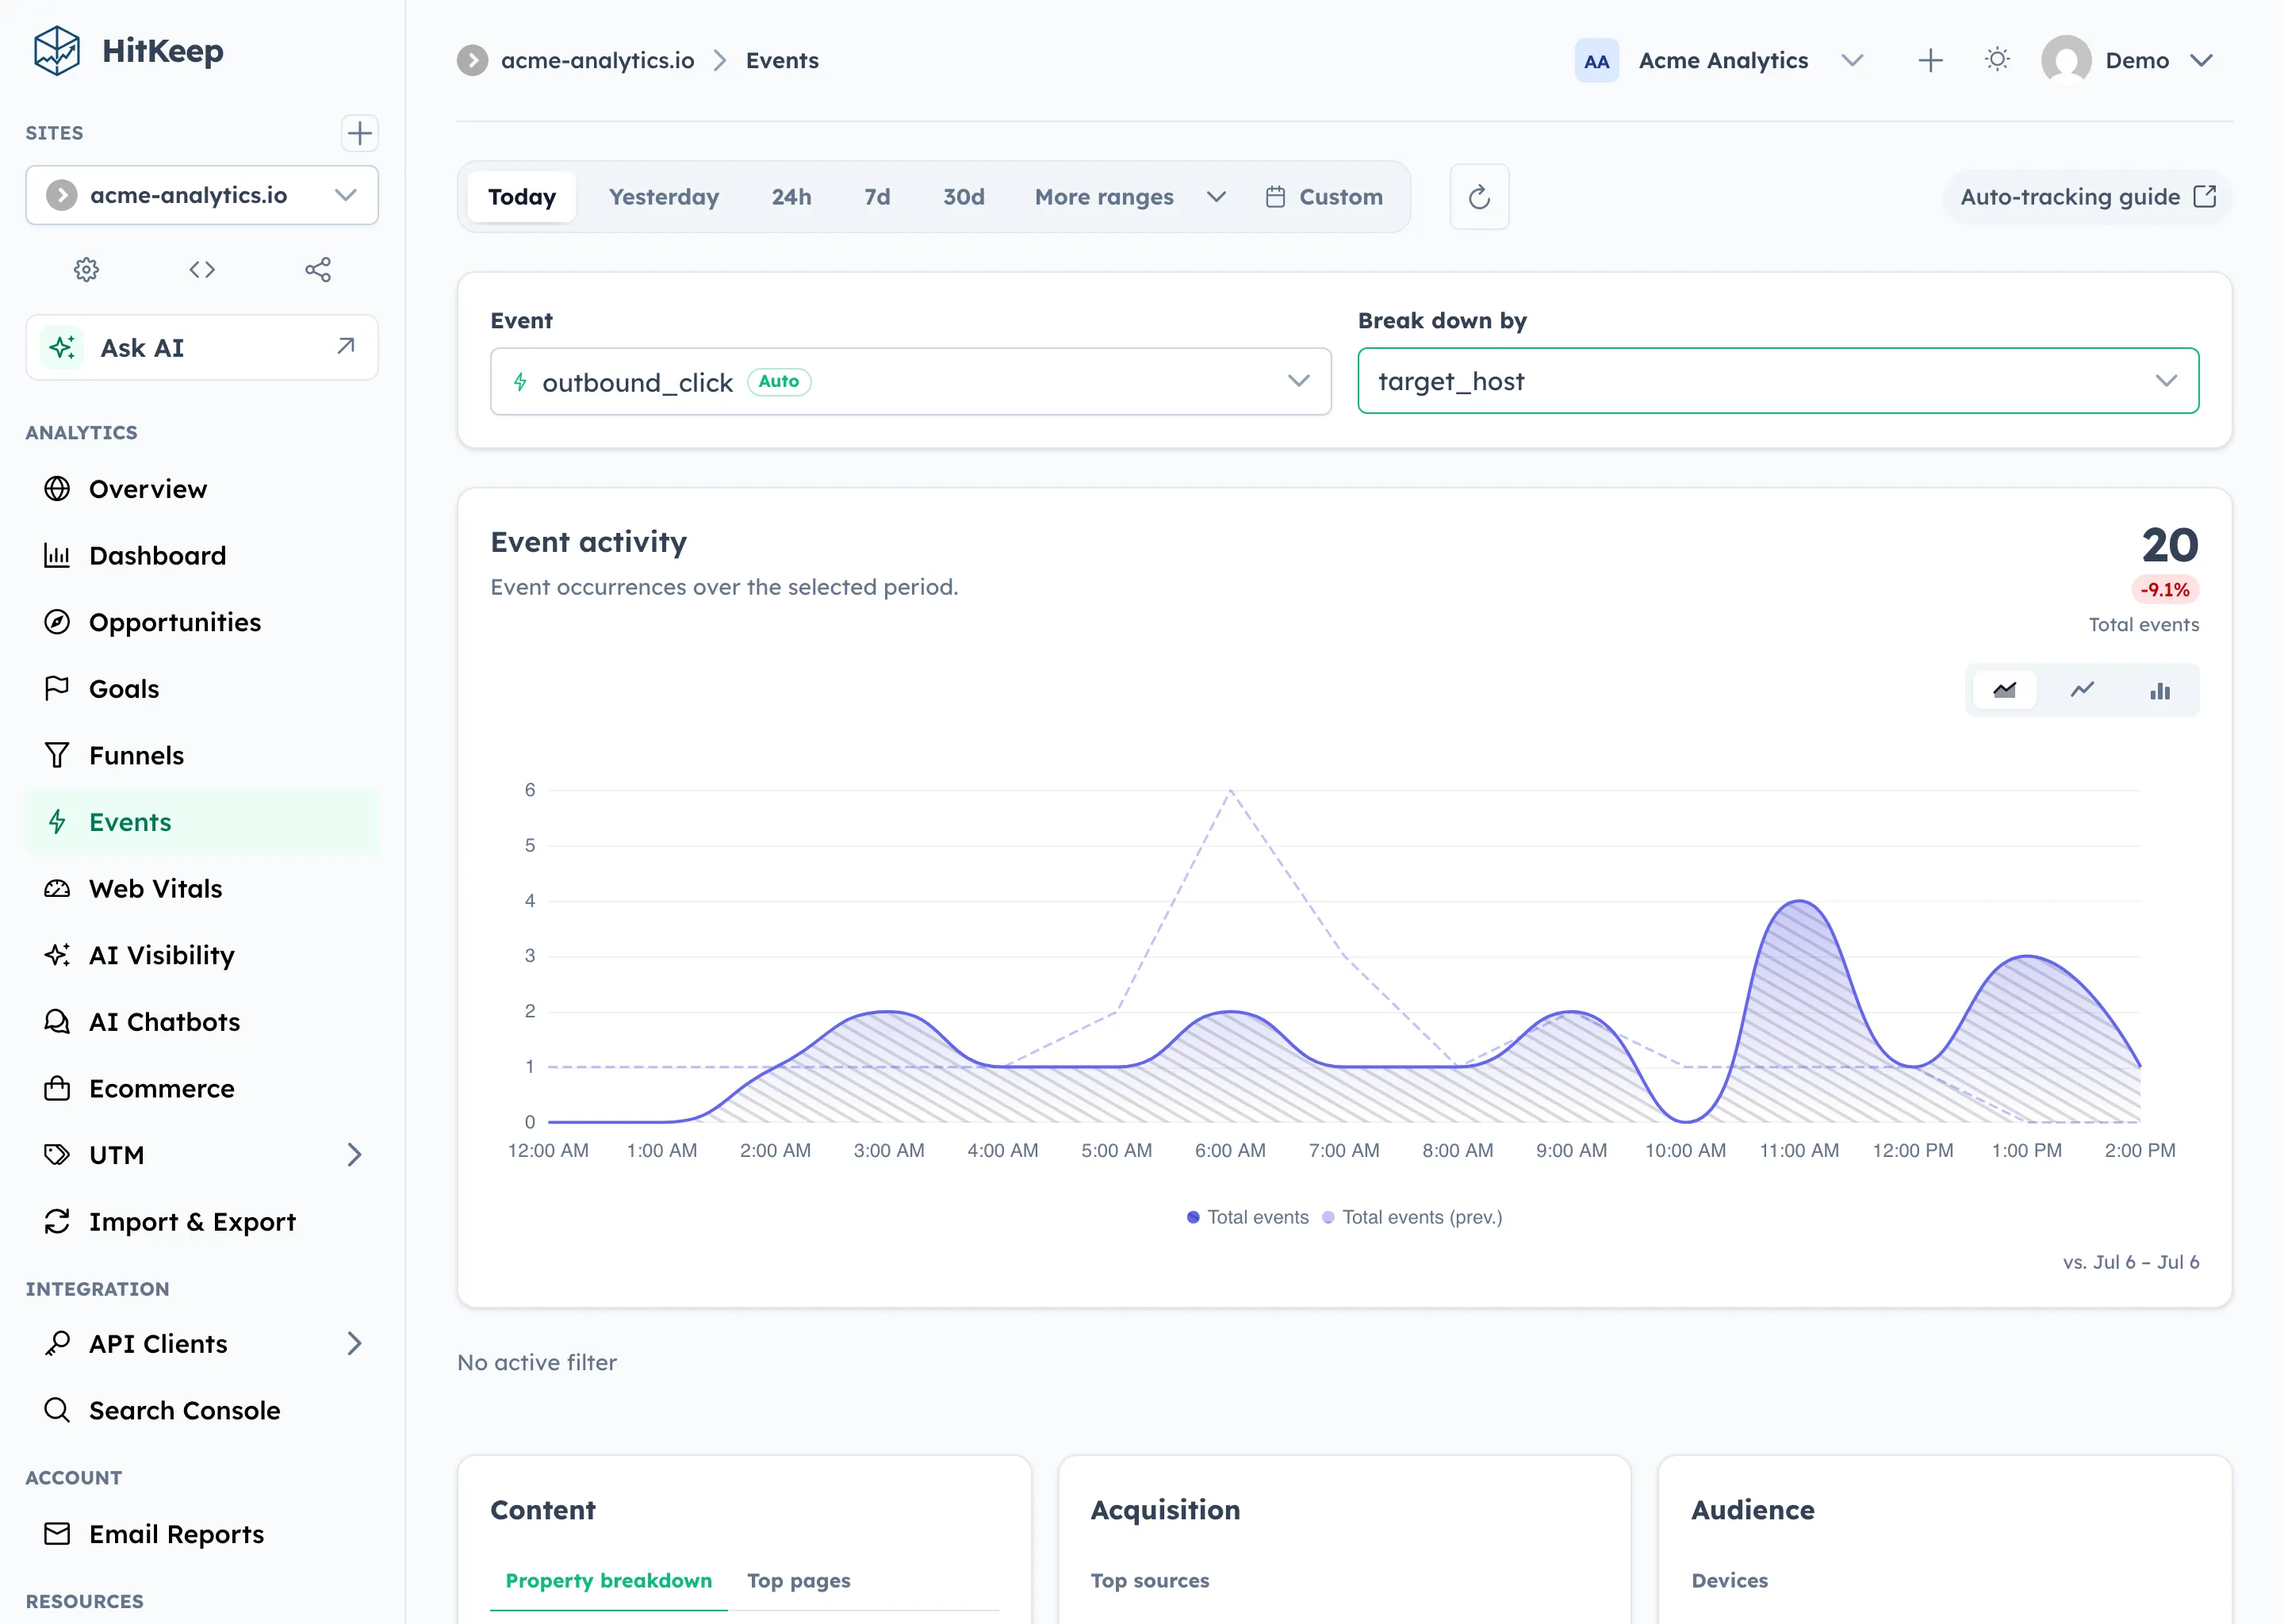Switch chart to line view
Screen dimensions: 2284x1624
pyautogui.click(x=2082, y=690)
